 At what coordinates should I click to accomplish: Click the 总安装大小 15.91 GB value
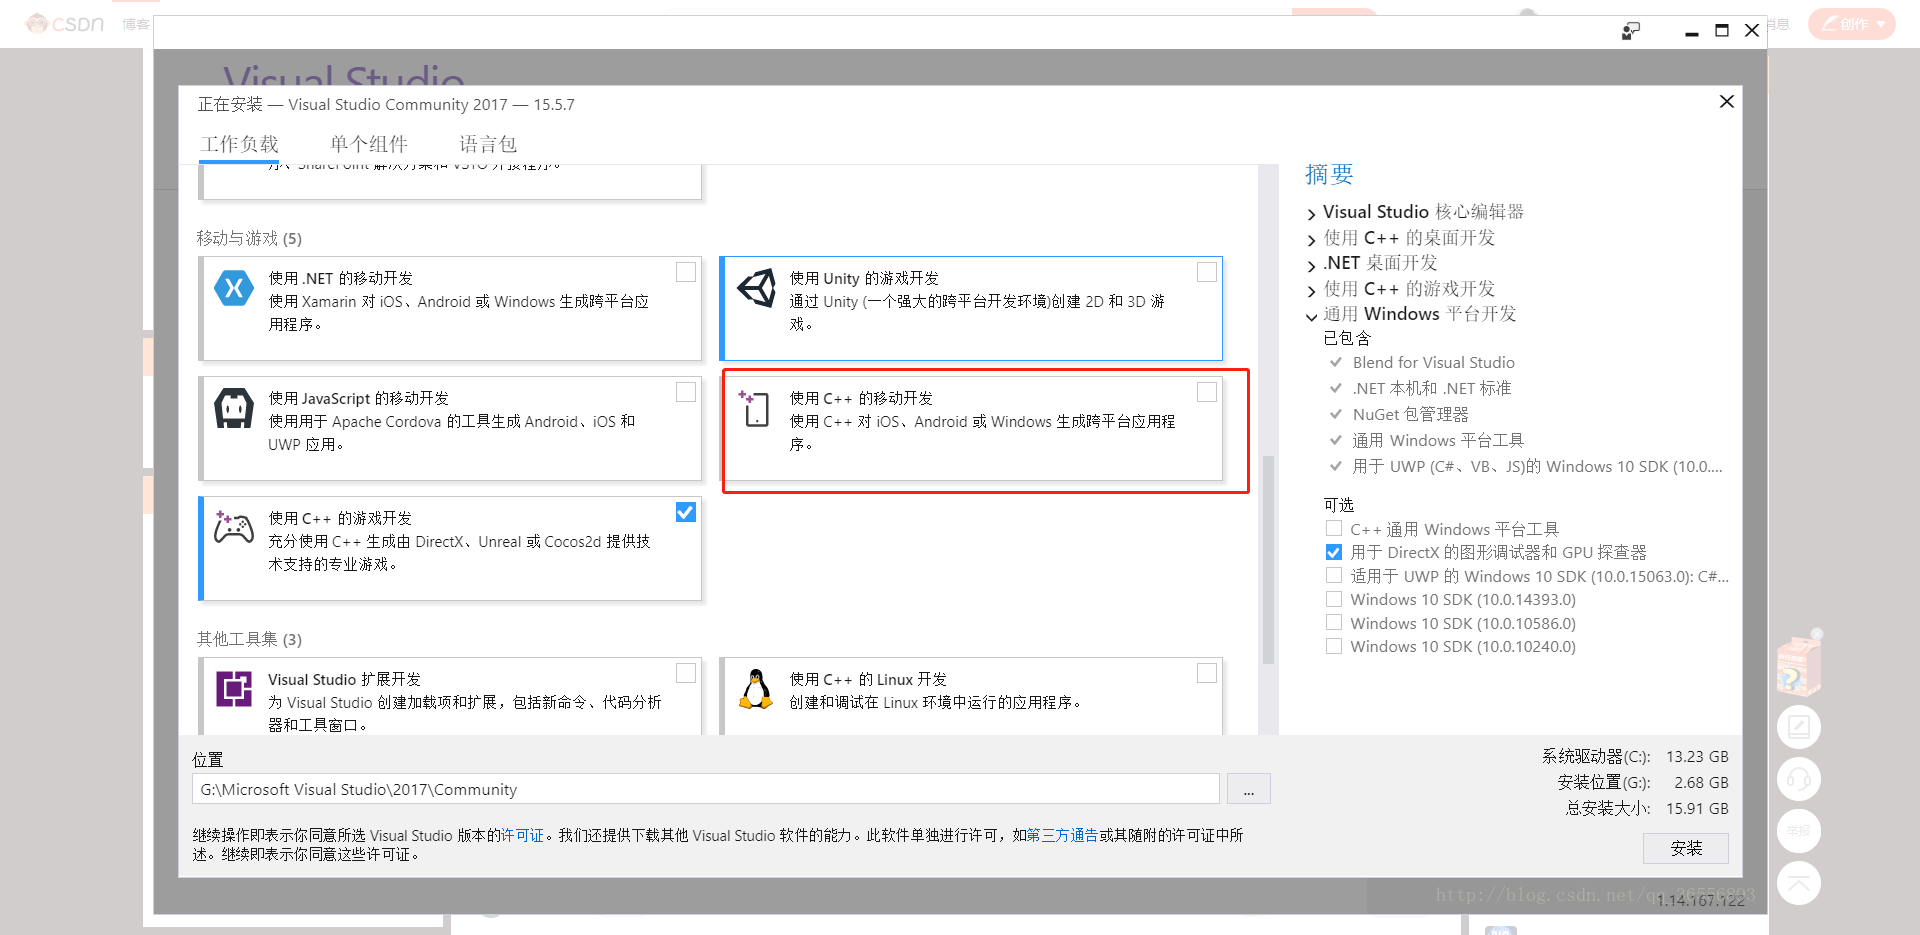coord(1697,808)
